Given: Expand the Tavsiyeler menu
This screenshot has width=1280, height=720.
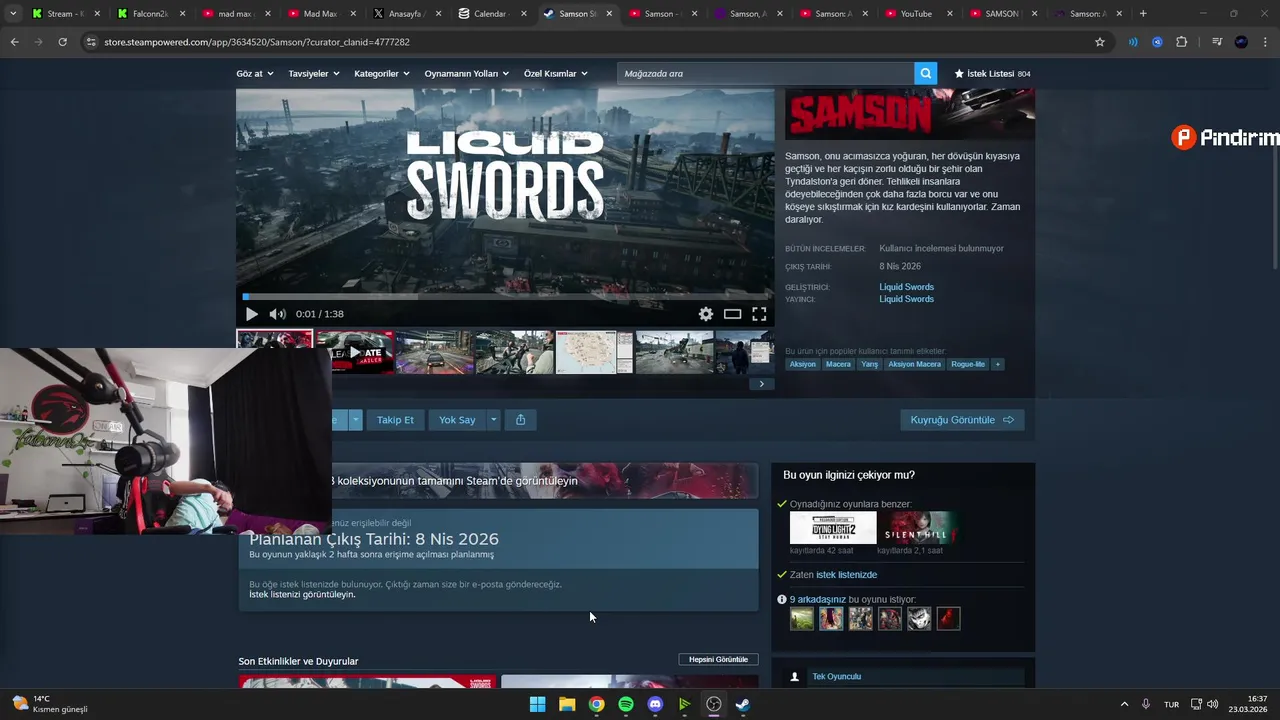Looking at the screenshot, I should (314, 74).
